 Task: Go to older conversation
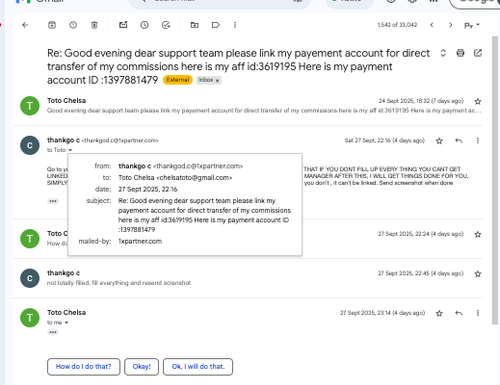coord(451,25)
